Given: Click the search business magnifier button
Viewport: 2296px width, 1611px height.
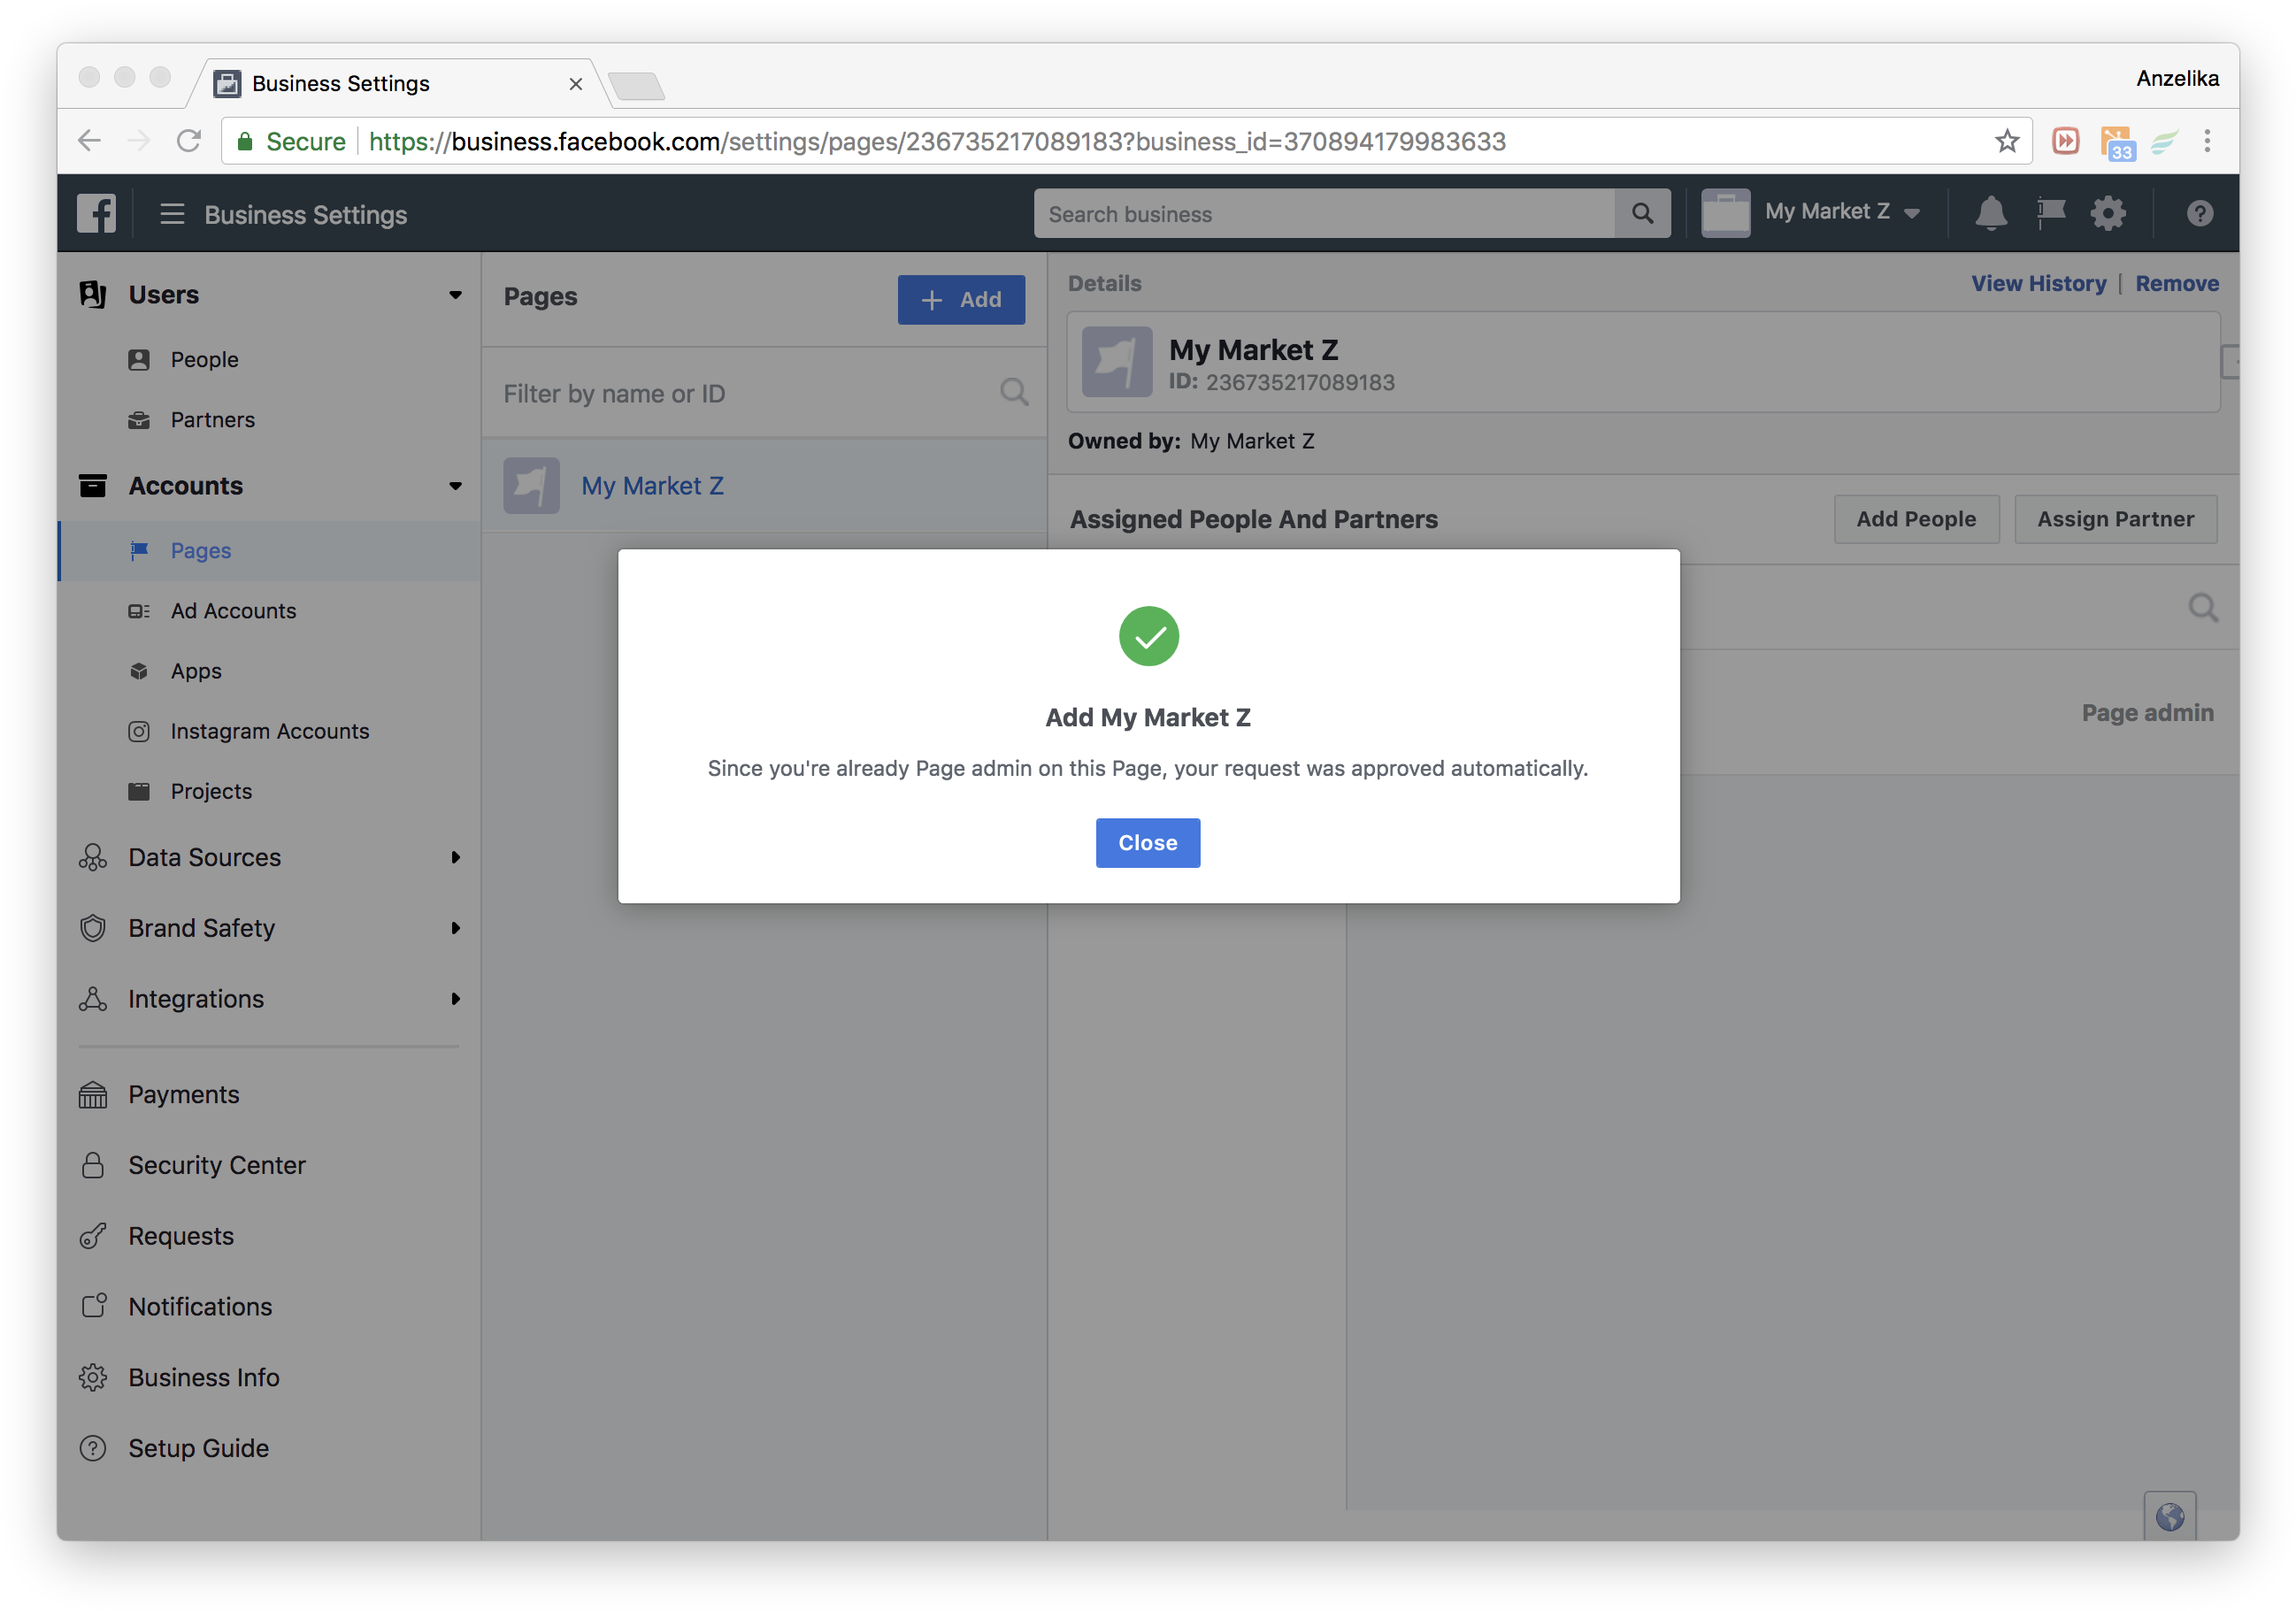Looking at the screenshot, I should [1642, 213].
